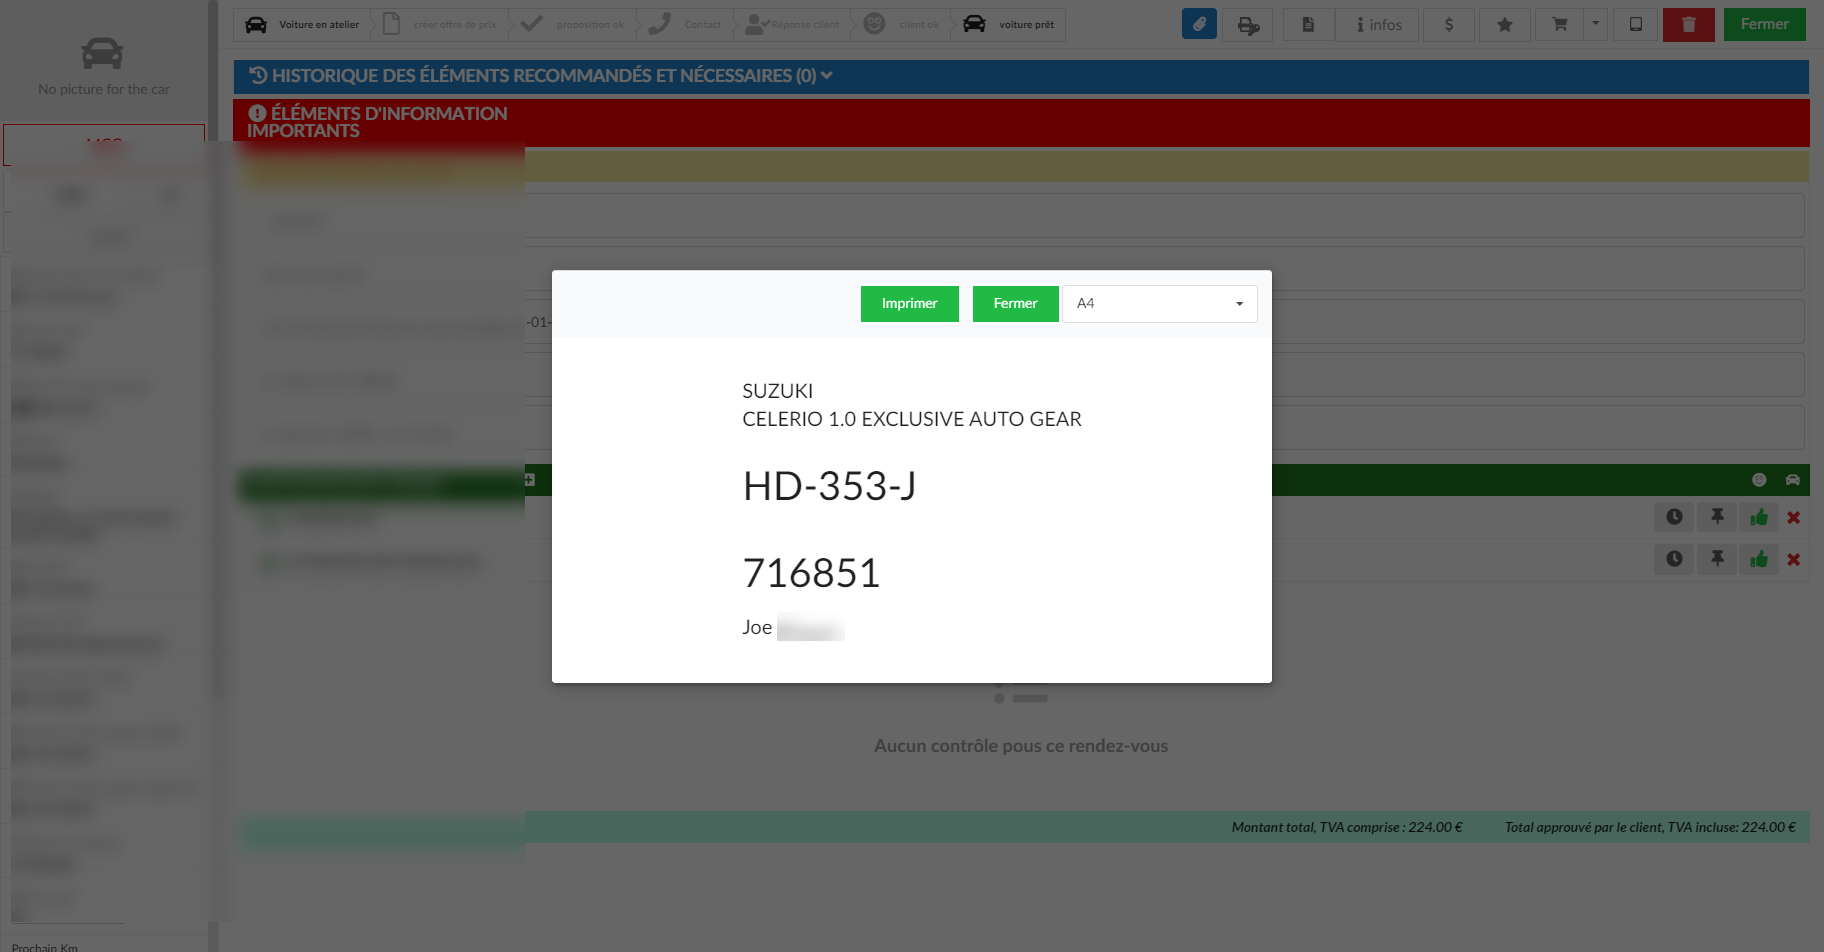The image size is (1824, 952).
Task: Click Total approuvé par le client text
Action: pos(1650,827)
